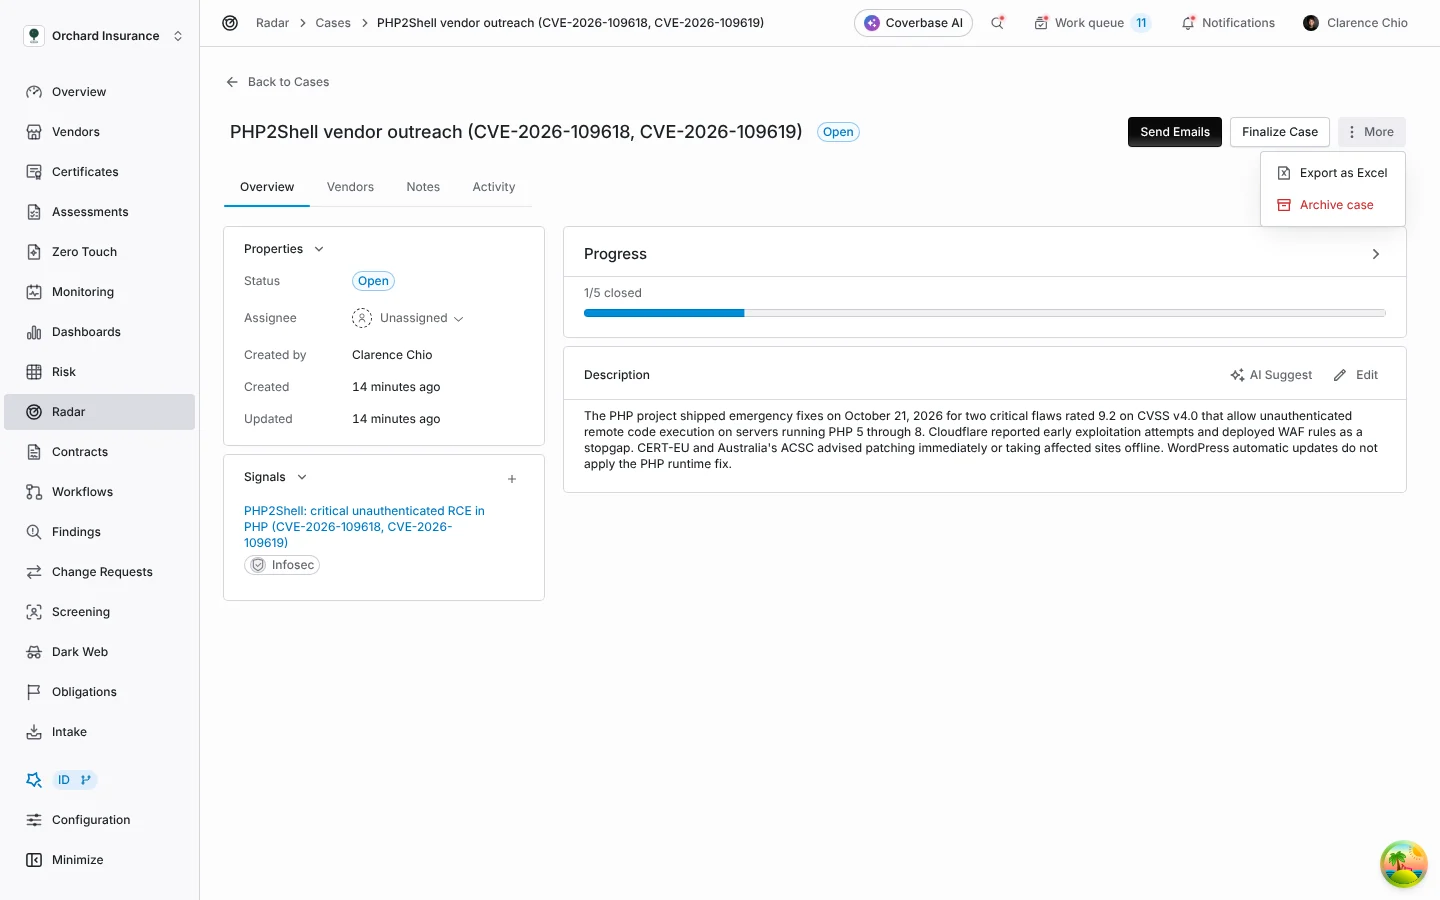Viewport: 1440px width, 900px height.
Task: Click the add signal plus icon
Action: coord(512,479)
